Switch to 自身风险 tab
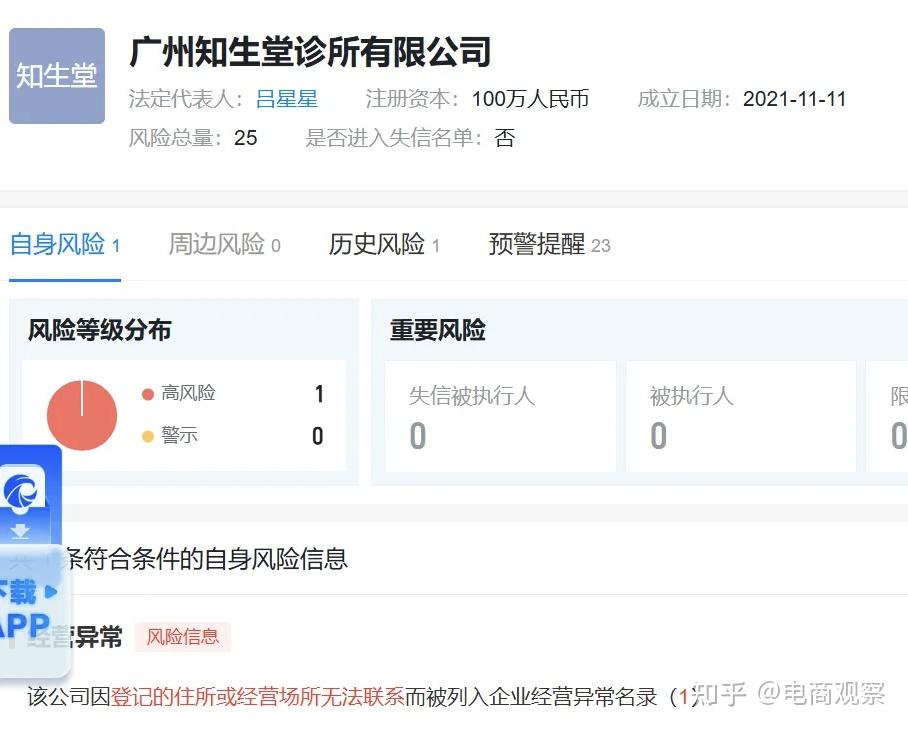 pyautogui.click(x=65, y=244)
